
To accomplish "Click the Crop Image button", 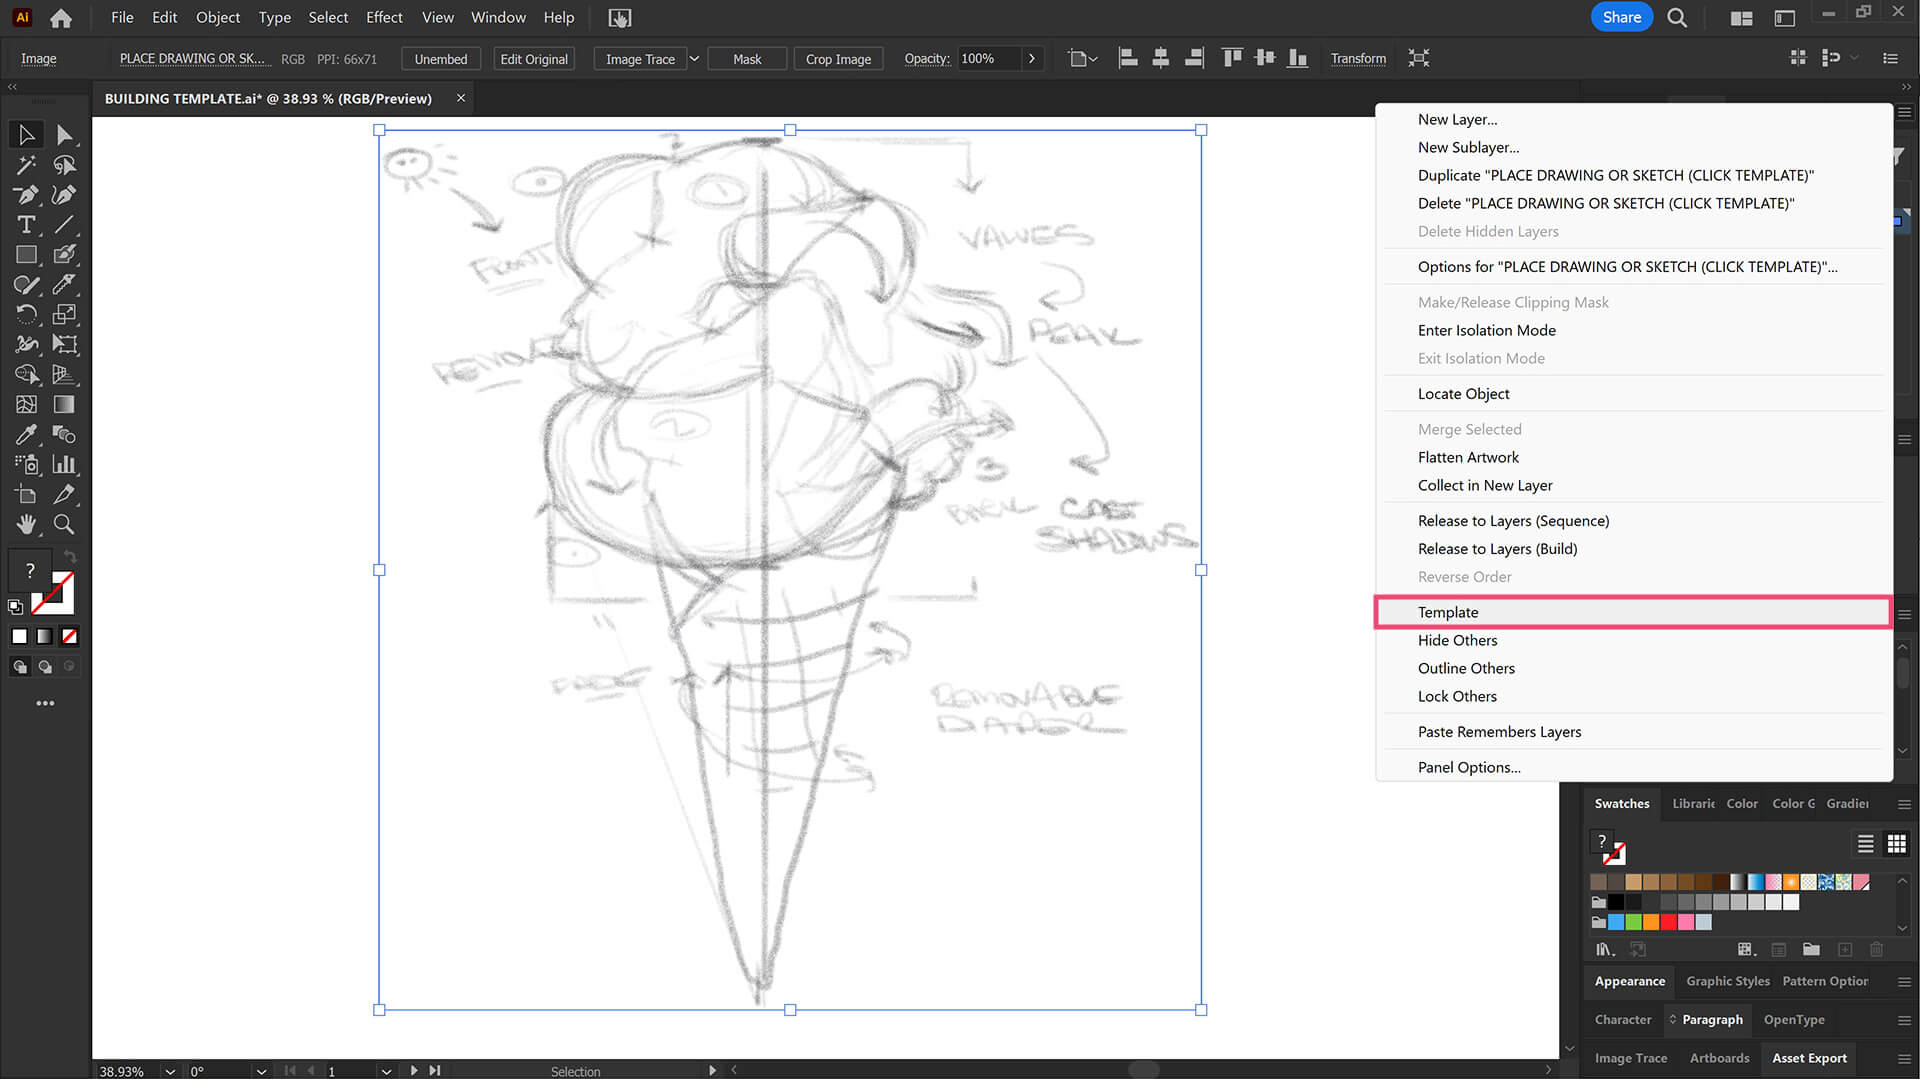I will point(838,59).
